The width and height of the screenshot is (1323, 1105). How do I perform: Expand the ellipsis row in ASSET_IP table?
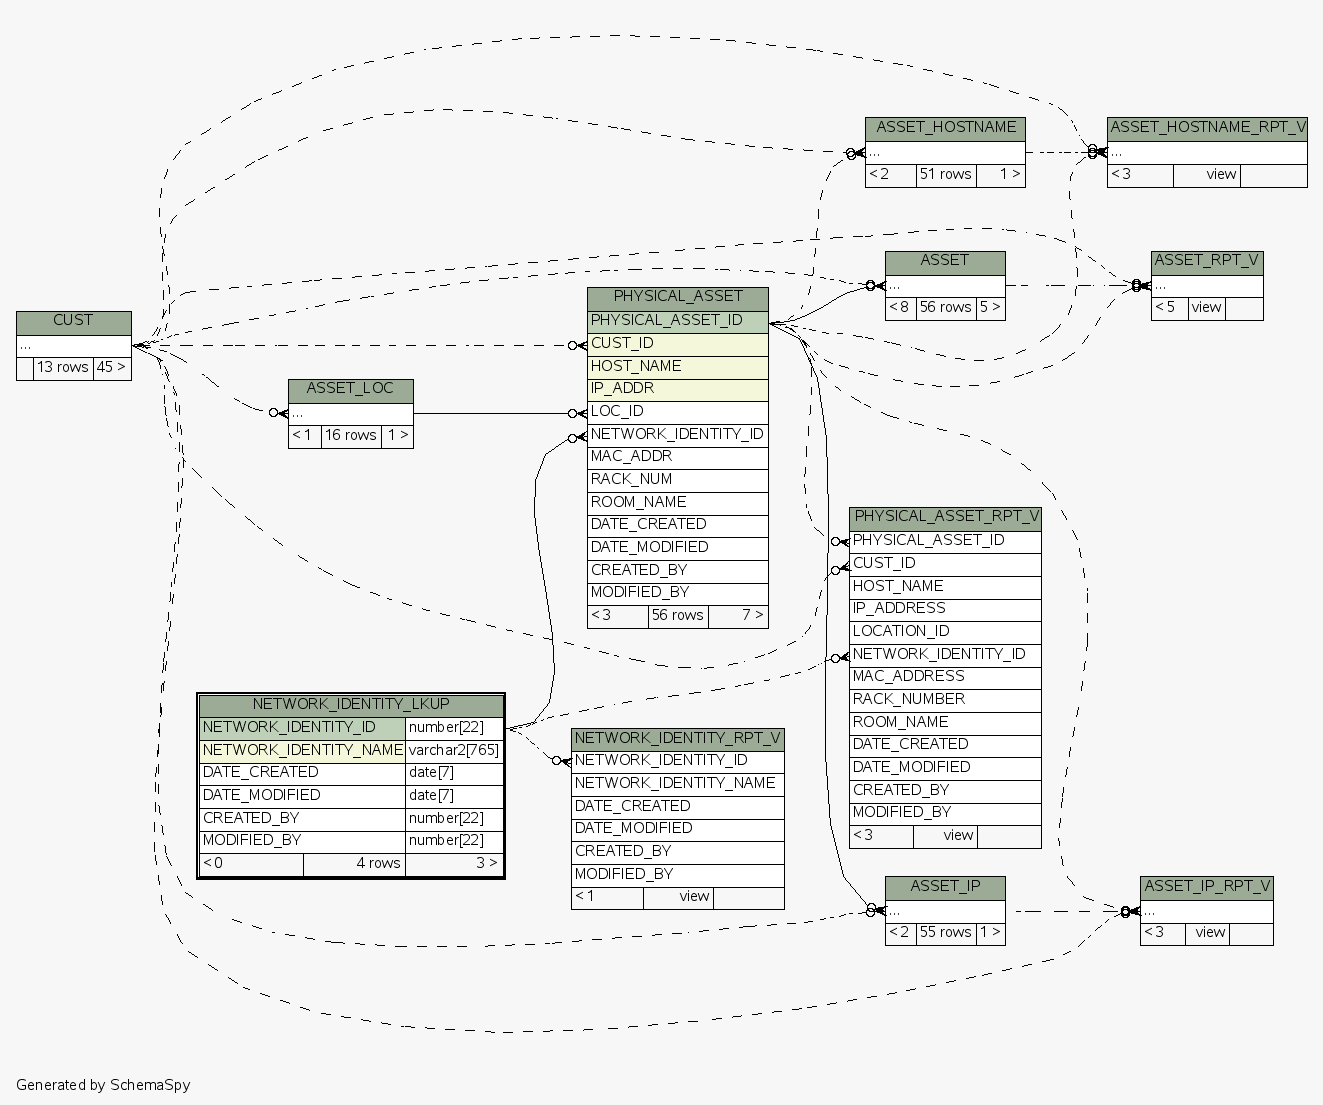point(945,911)
